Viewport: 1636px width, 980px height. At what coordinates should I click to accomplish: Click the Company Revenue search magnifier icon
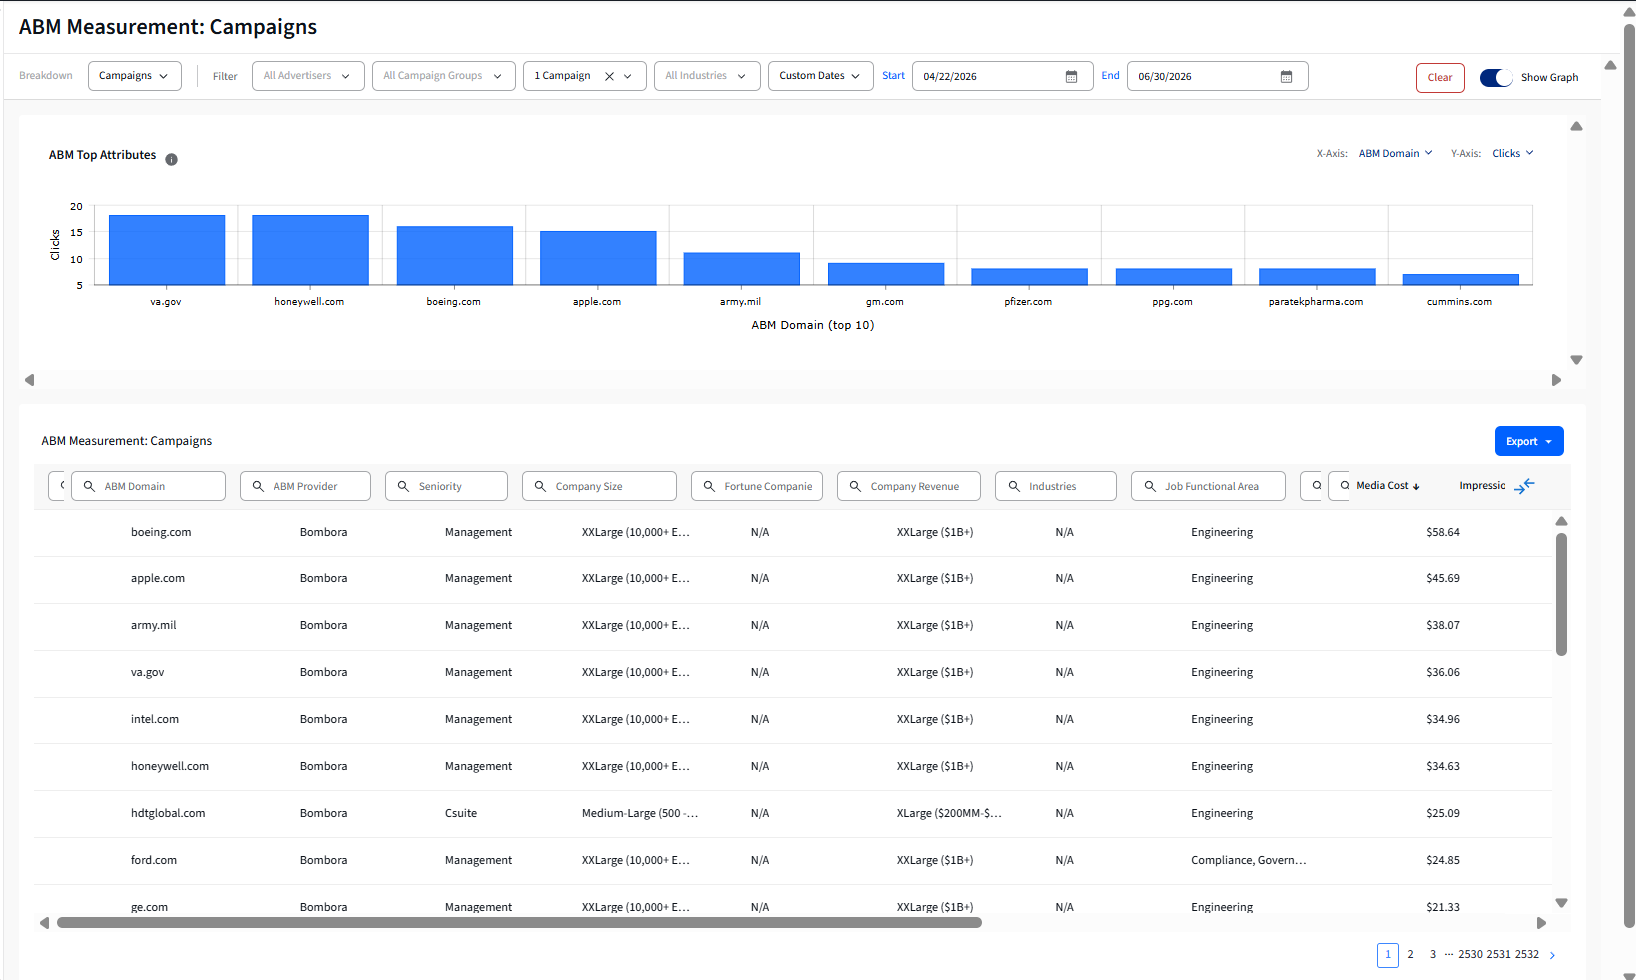click(855, 486)
